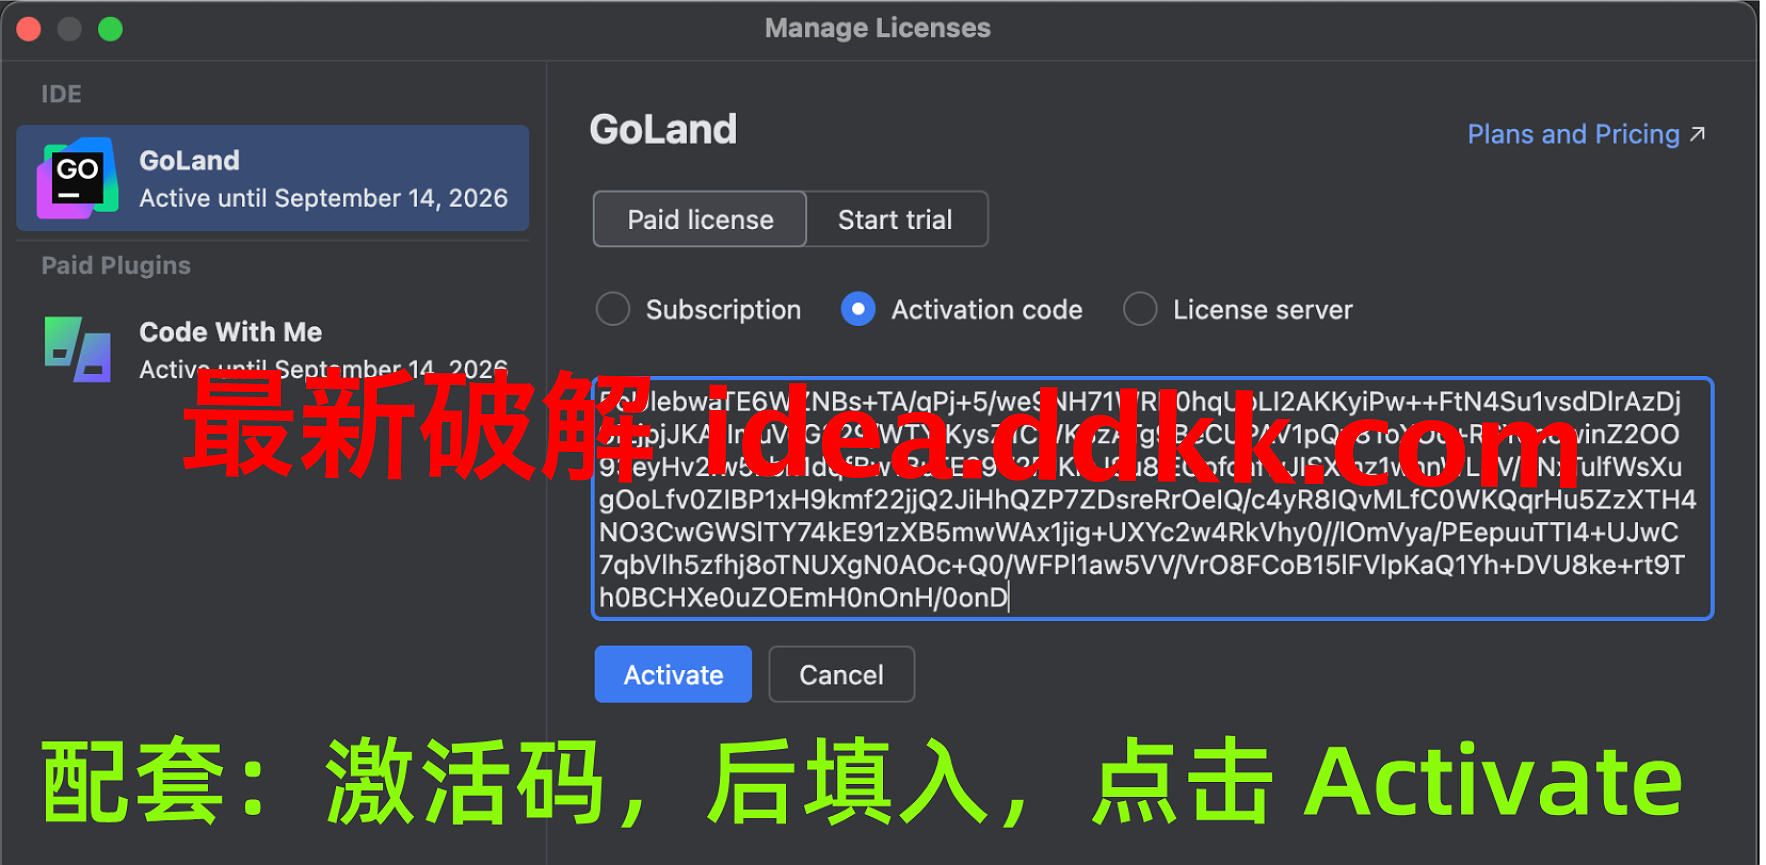Click the arrow icon beside Plans and Pricing
The width and height of the screenshot is (1766, 865).
pyautogui.click(x=1697, y=134)
